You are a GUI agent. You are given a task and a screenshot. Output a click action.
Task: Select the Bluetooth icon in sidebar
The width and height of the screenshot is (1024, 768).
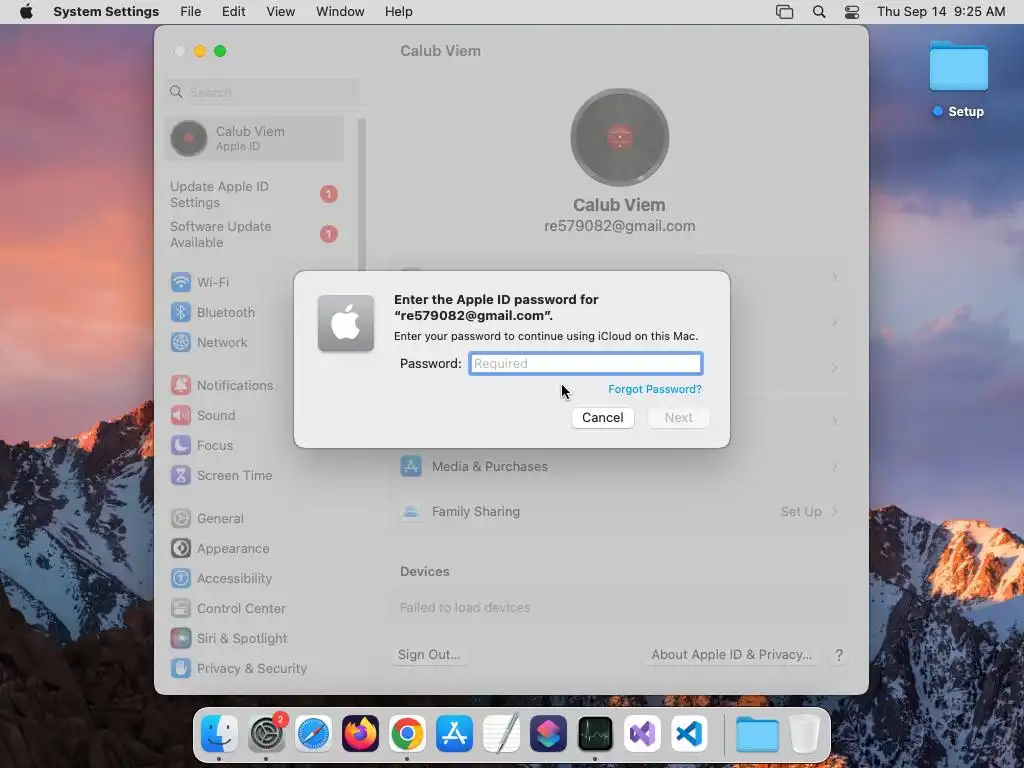click(x=181, y=312)
